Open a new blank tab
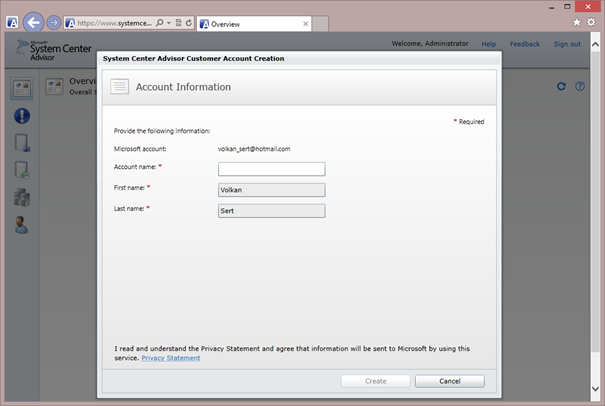This screenshot has height=406, width=605. 320,24
